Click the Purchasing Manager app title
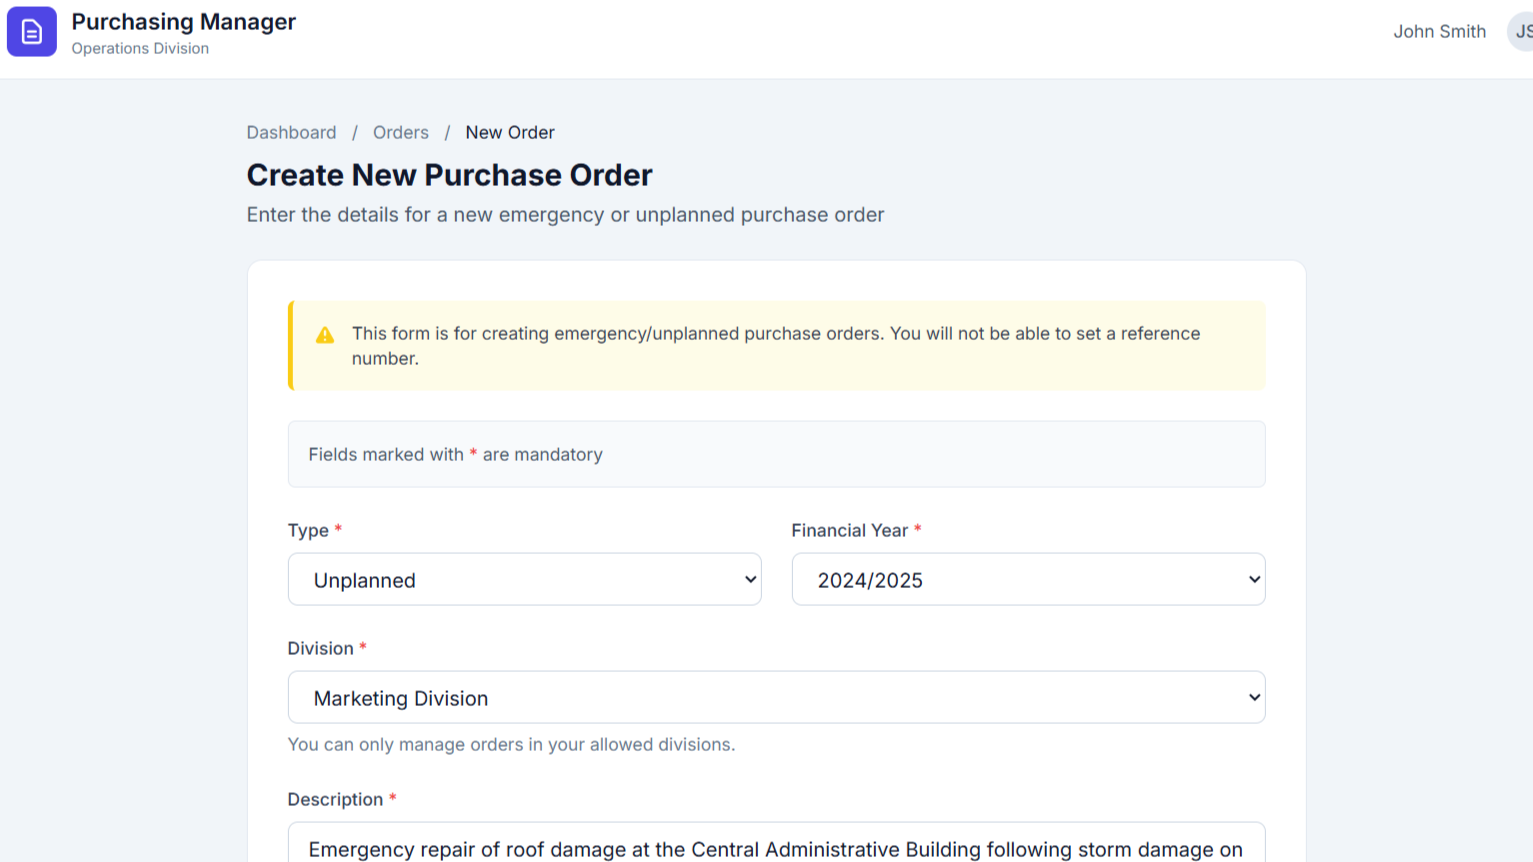The image size is (1533, 862). point(183,22)
